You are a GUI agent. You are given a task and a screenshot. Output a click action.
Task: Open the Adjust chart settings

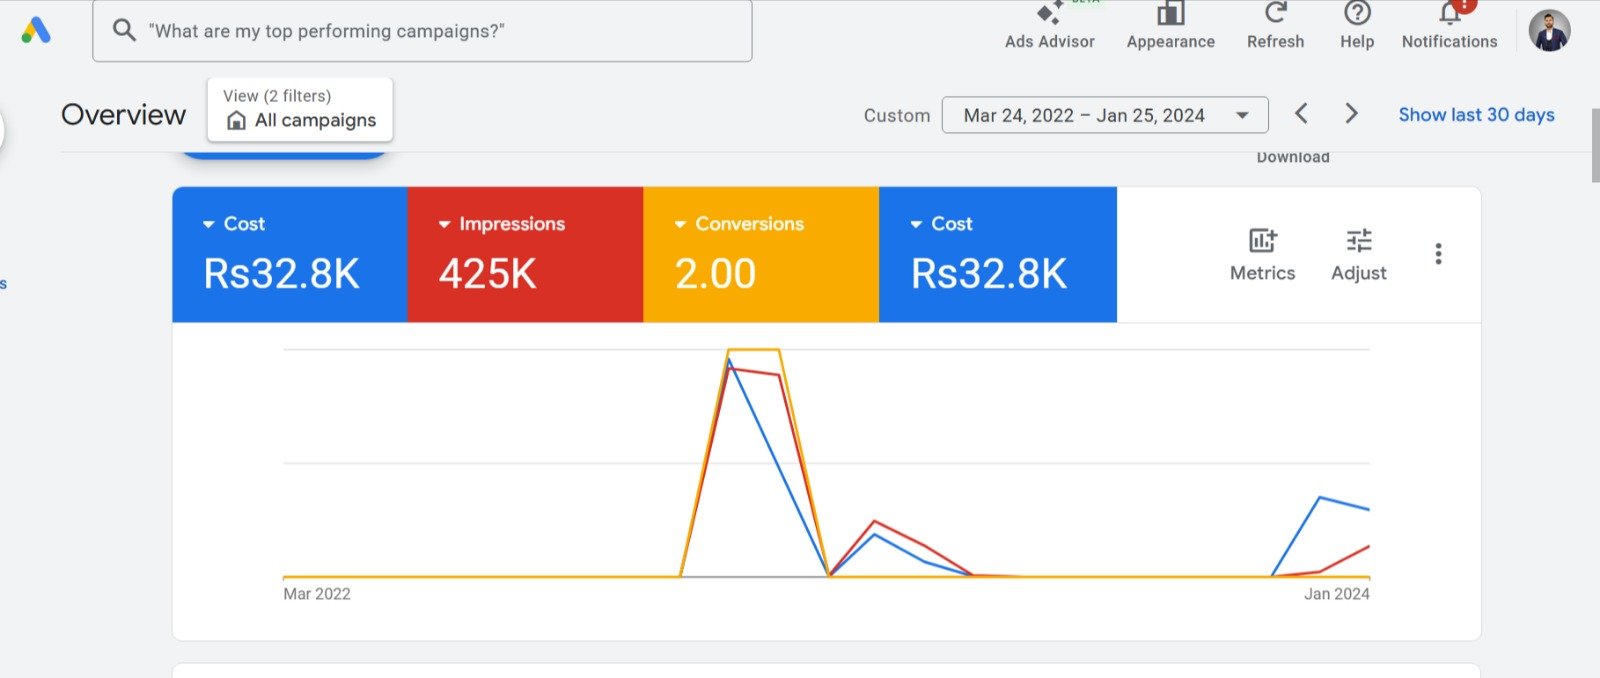pos(1358,254)
